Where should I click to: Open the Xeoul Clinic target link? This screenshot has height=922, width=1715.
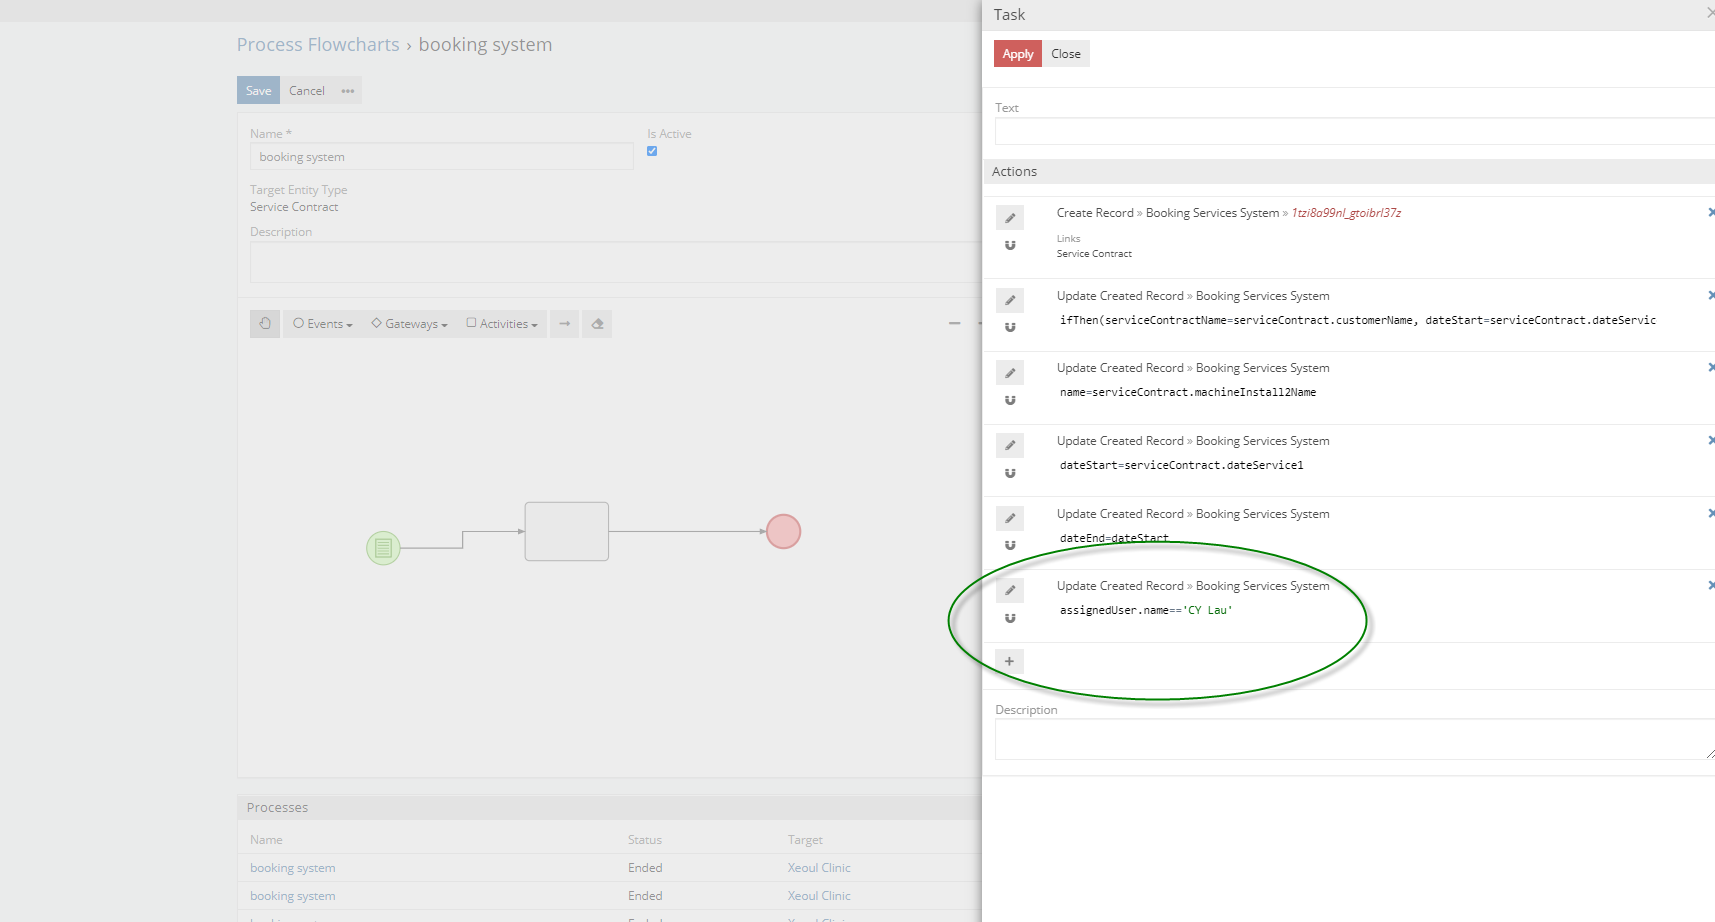click(x=819, y=868)
